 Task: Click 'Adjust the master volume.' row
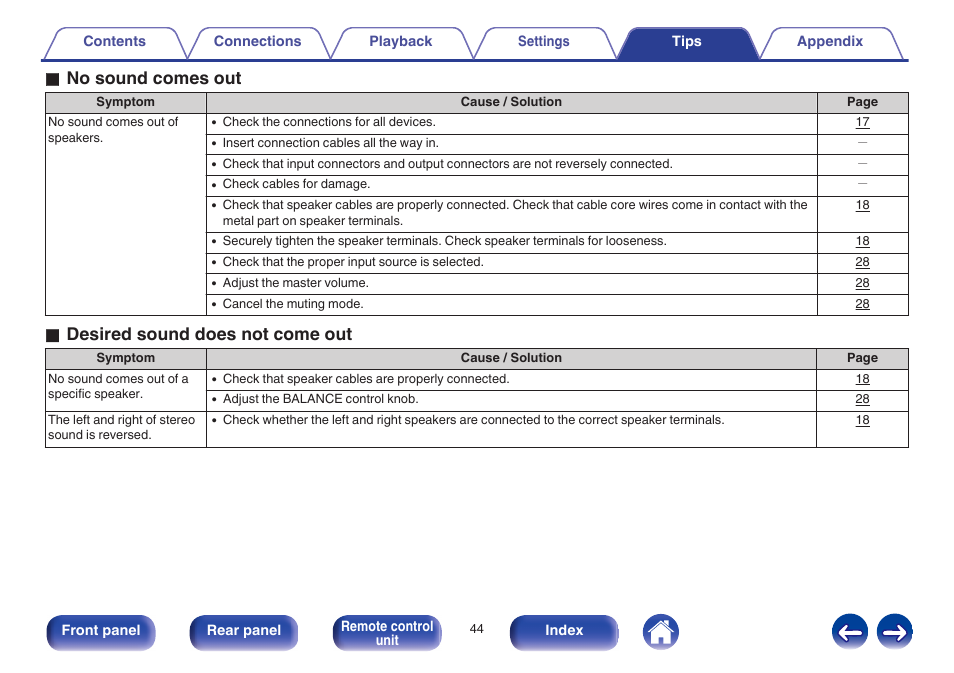[x=512, y=284]
